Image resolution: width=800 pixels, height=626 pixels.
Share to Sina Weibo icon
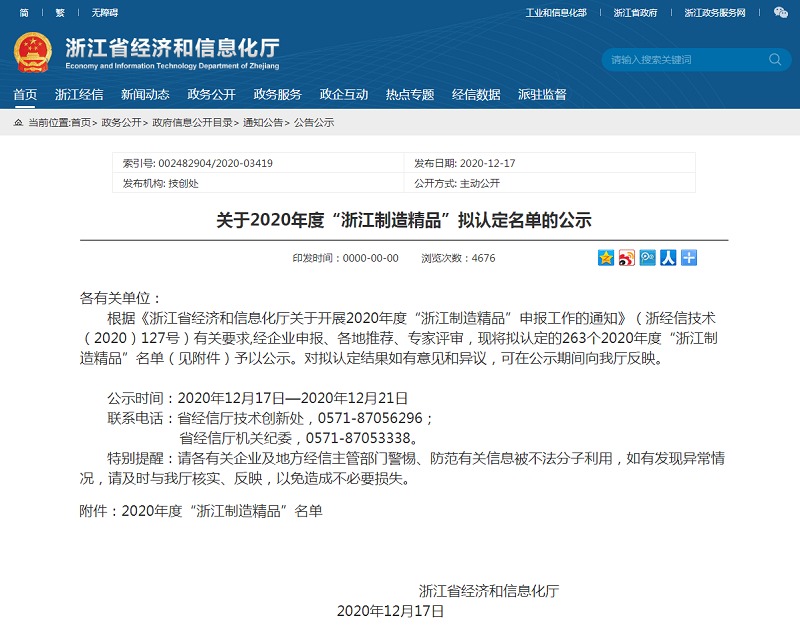627,258
